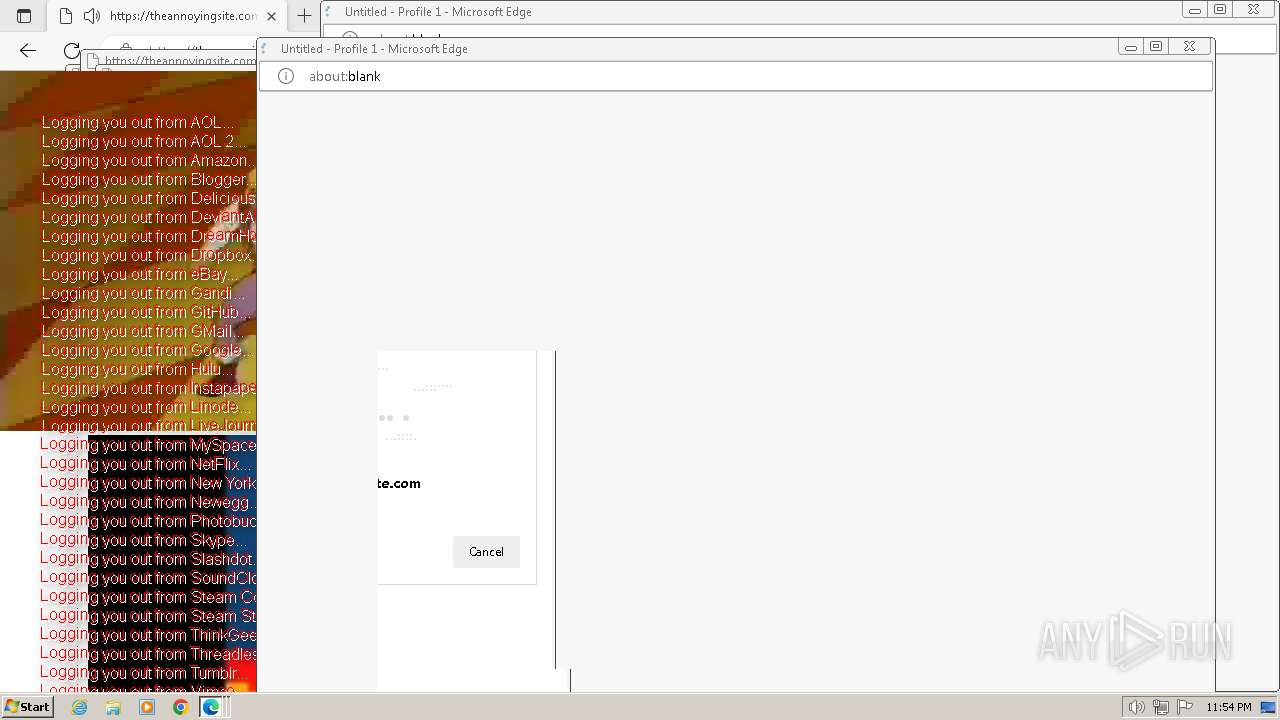Viewport: 1280px width, 720px height.
Task: Click the about:blank address field in front window
Action: [x=736, y=76]
